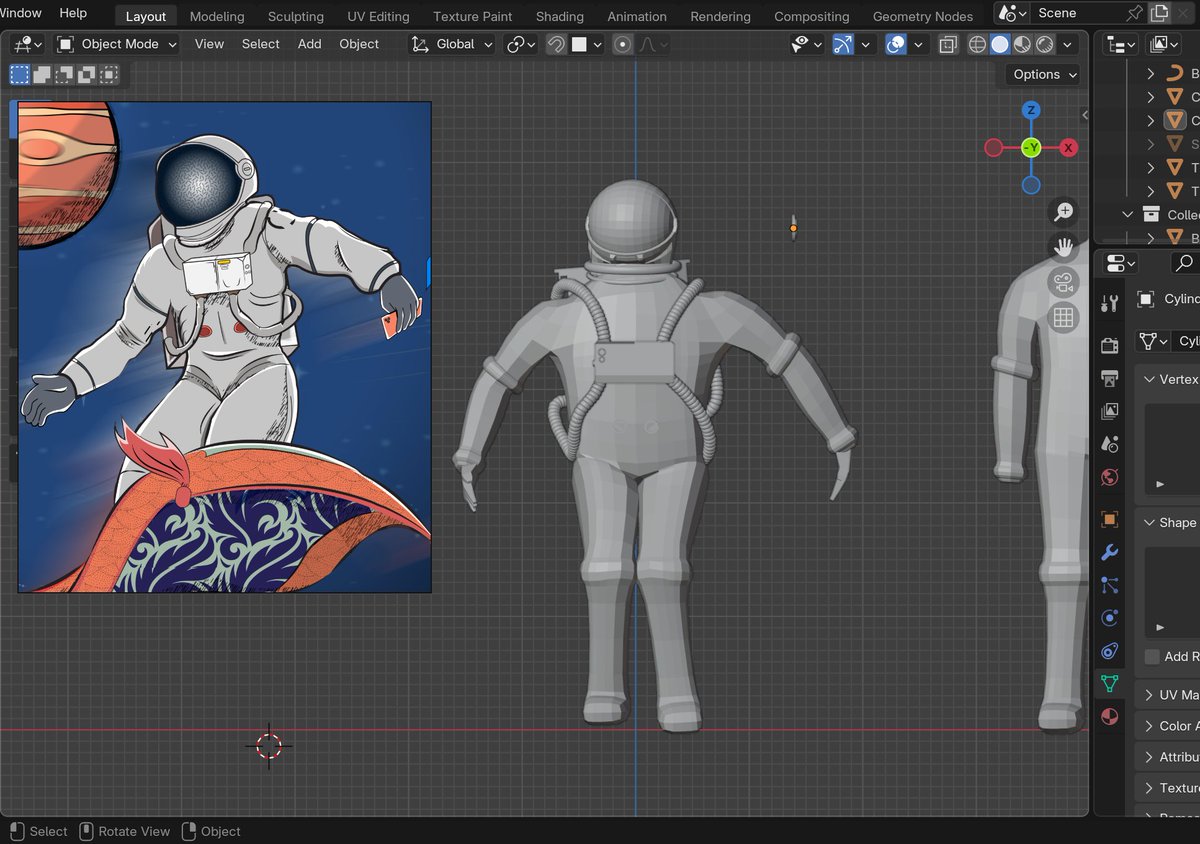Open the Object Data Properties tab

[1110, 684]
